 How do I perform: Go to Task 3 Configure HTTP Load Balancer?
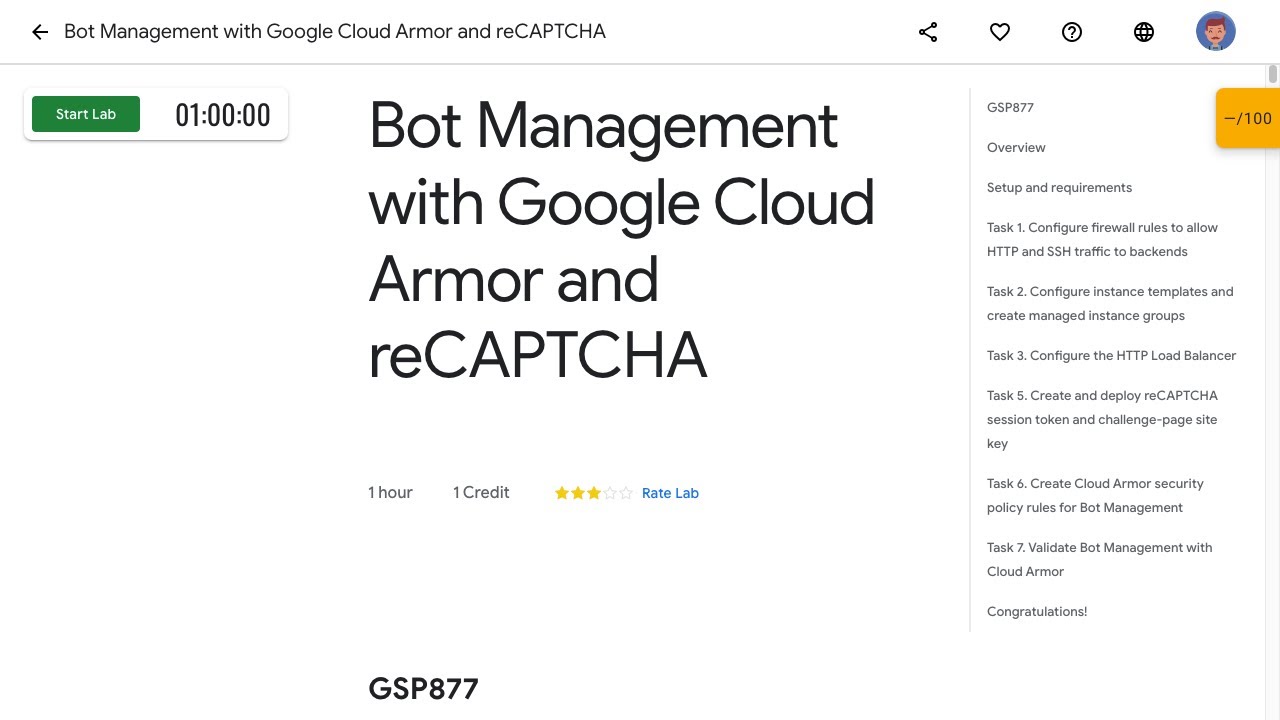click(x=1111, y=355)
